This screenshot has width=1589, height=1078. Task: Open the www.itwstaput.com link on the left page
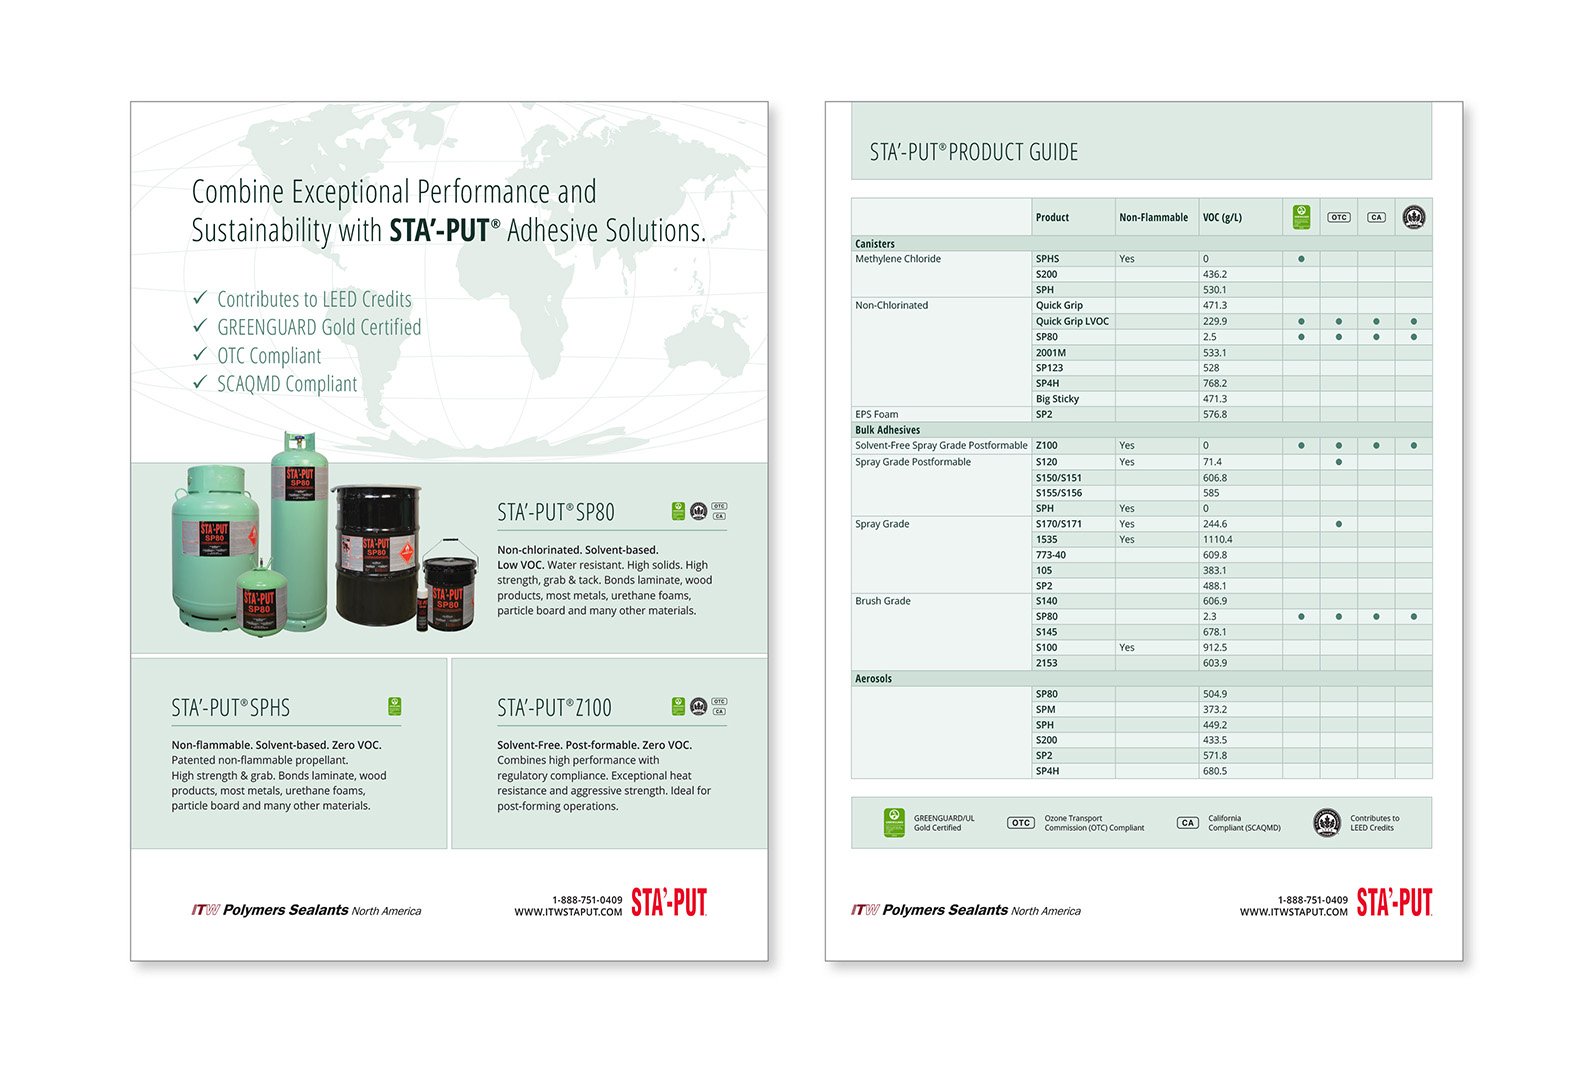coord(568,912)
